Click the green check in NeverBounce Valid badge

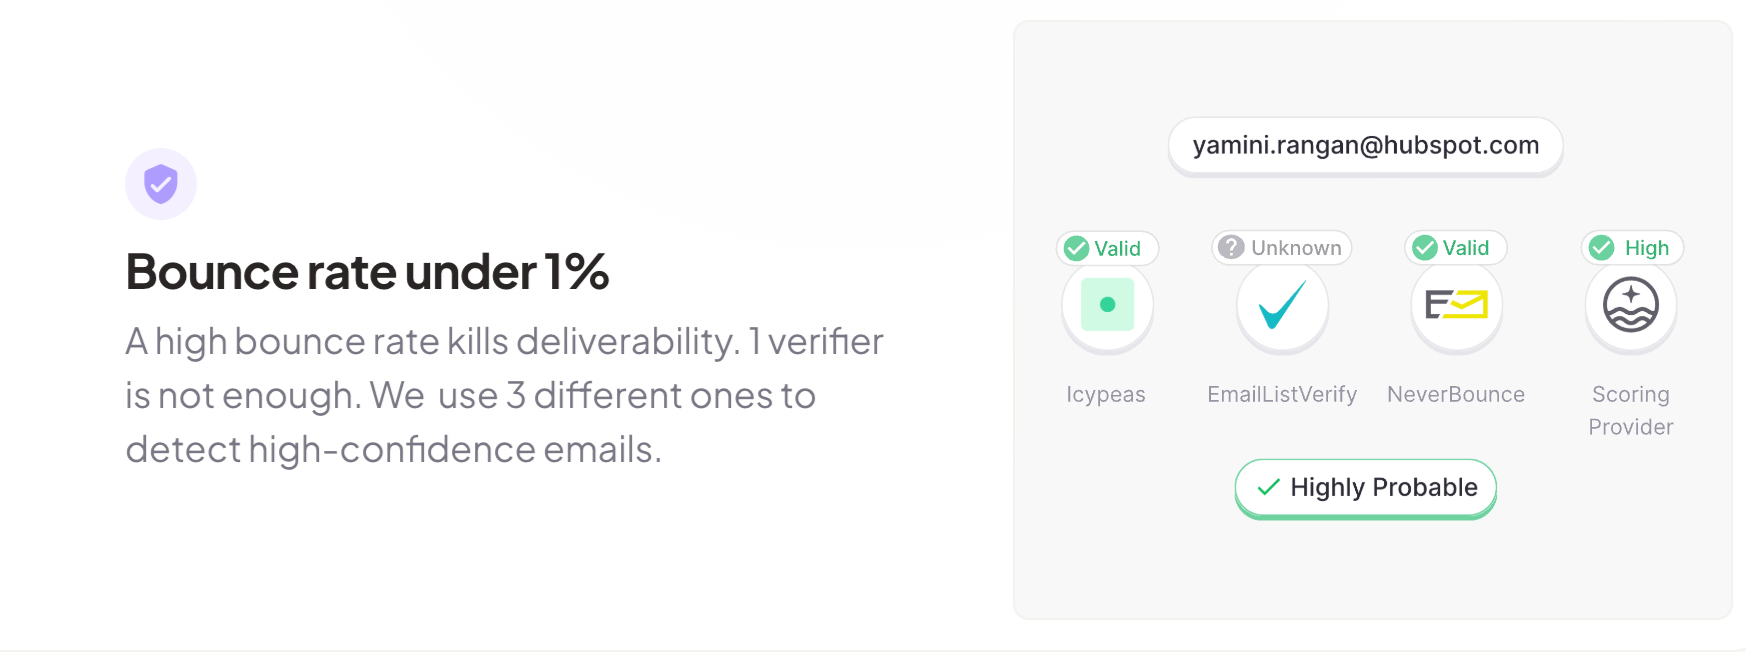[1425, 248]
